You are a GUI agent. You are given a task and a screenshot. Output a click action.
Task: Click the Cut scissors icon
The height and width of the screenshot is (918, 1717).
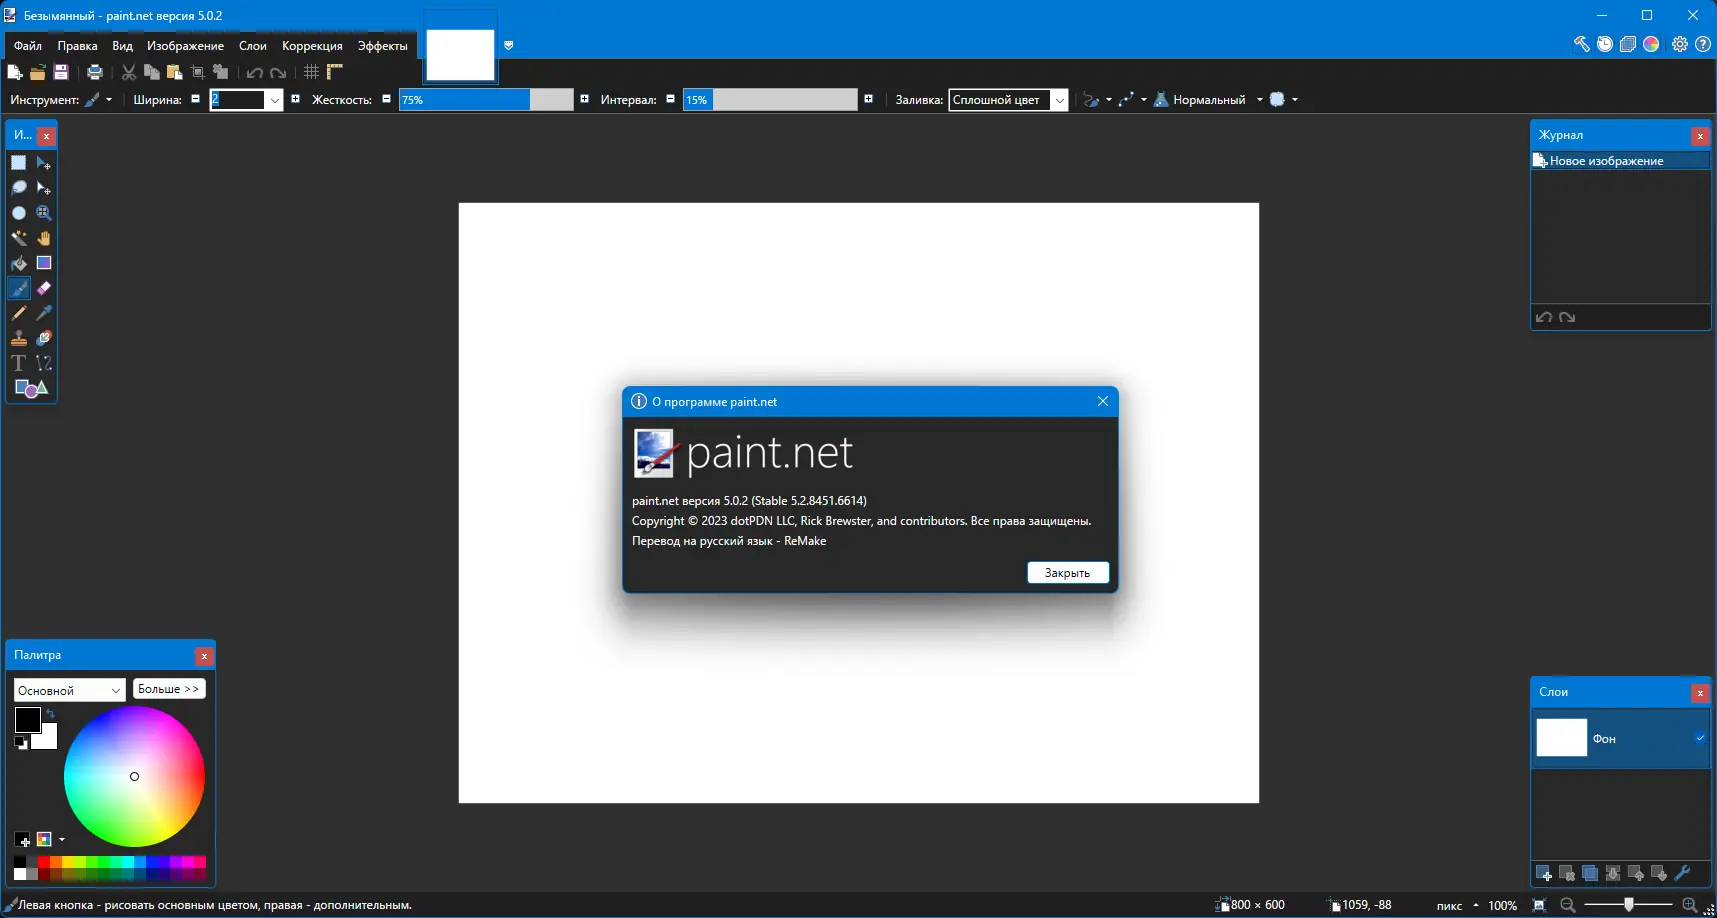129,72
